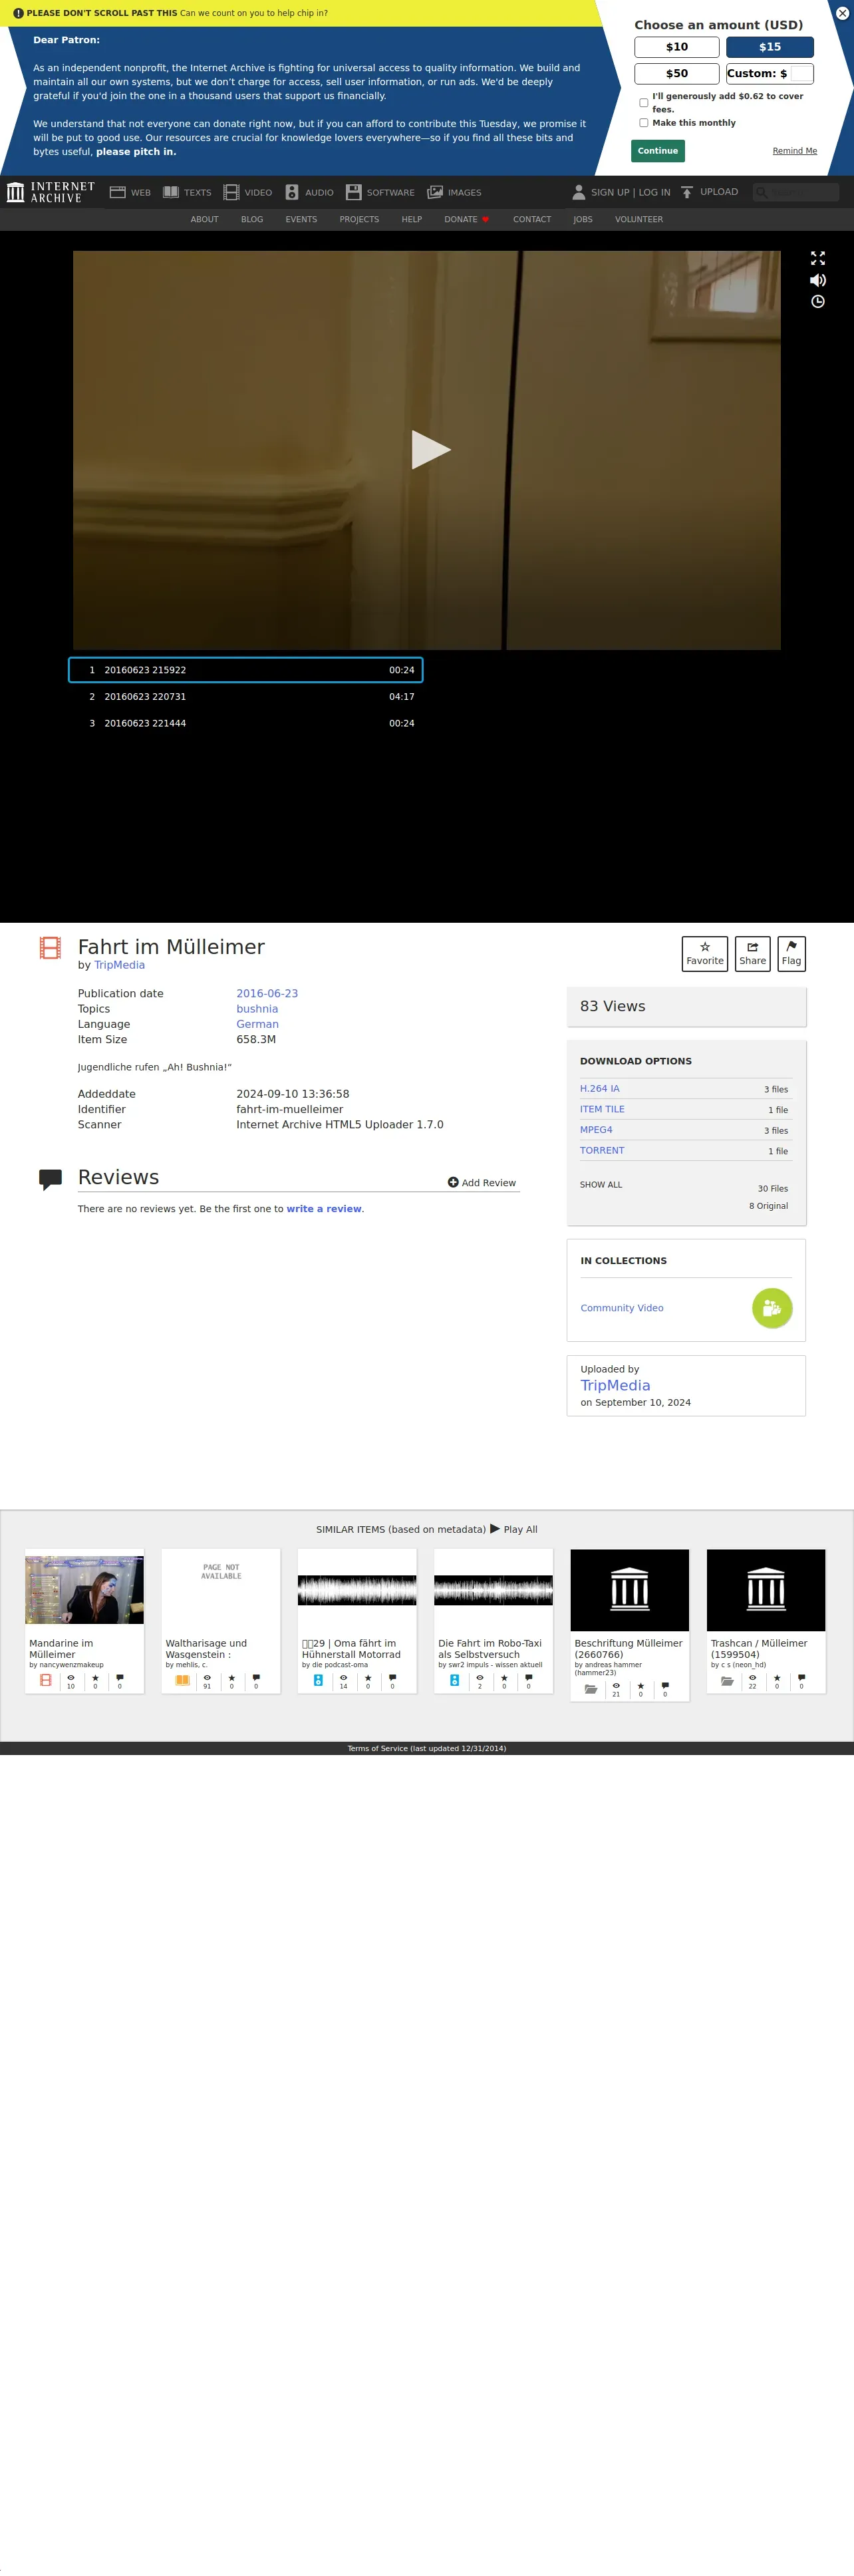Image resolution: width=854 pixels, height=2576 pixels.
Task: Click the publication date 2016-06-23
Action: pyautogui.click(x=267, y=994)
